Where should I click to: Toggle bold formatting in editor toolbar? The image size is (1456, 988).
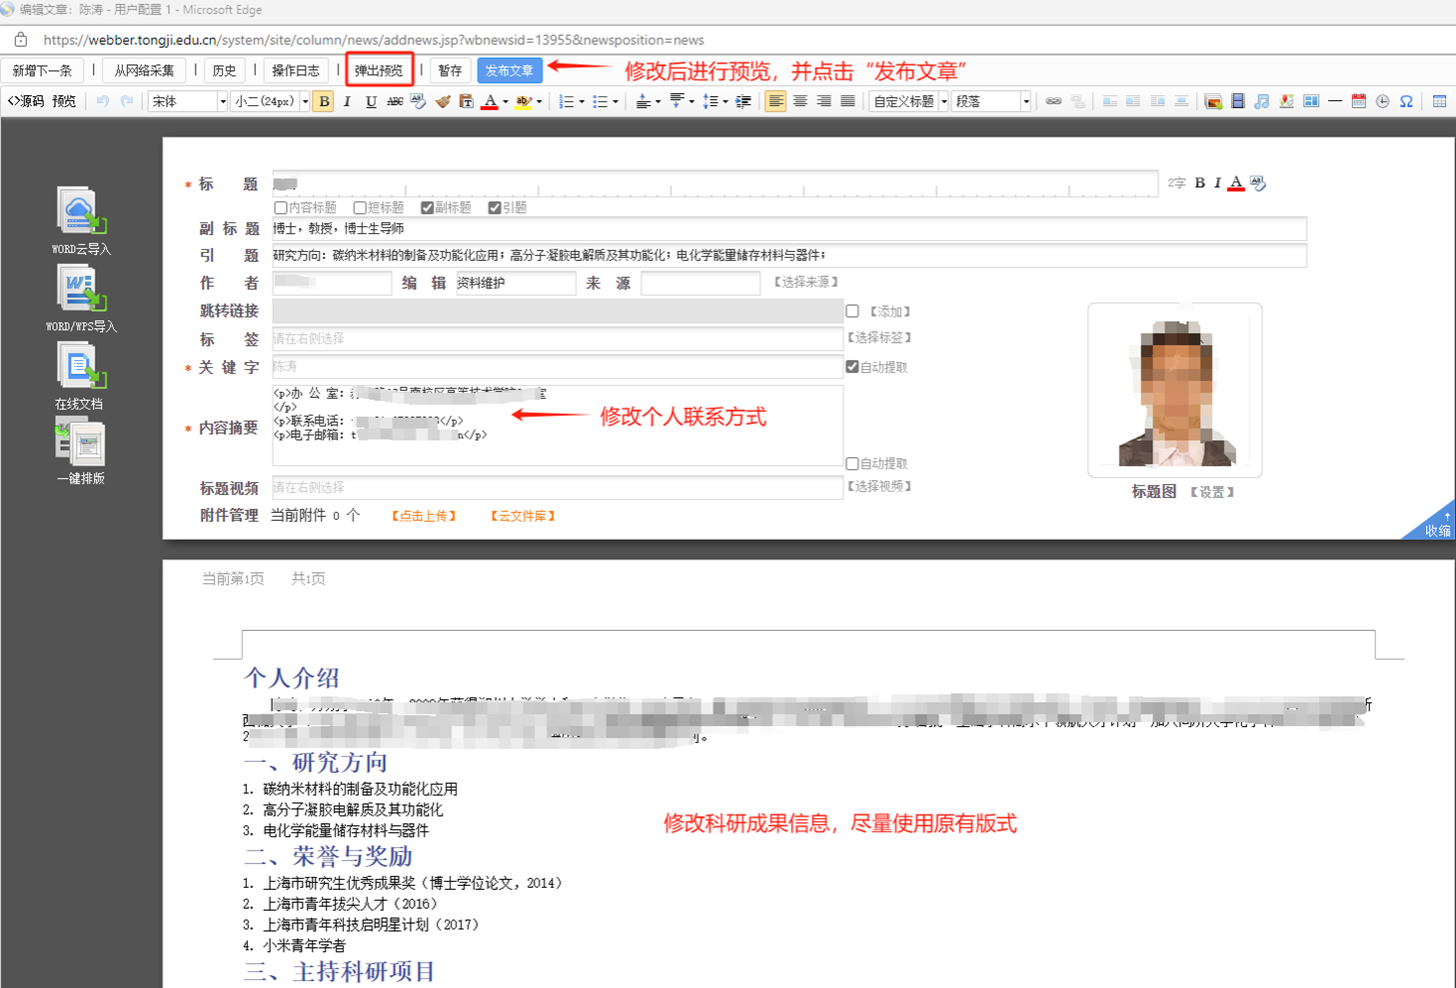coord(324,101)
